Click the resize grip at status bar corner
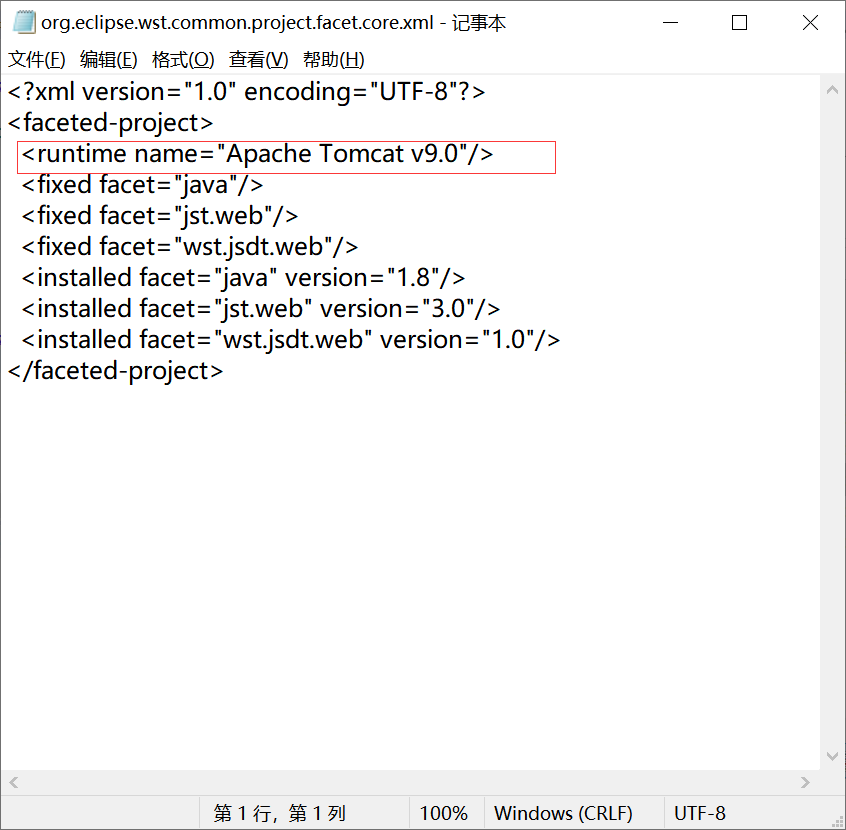The width and height of the screenshot is (846, 830). [x=839, y=823]
